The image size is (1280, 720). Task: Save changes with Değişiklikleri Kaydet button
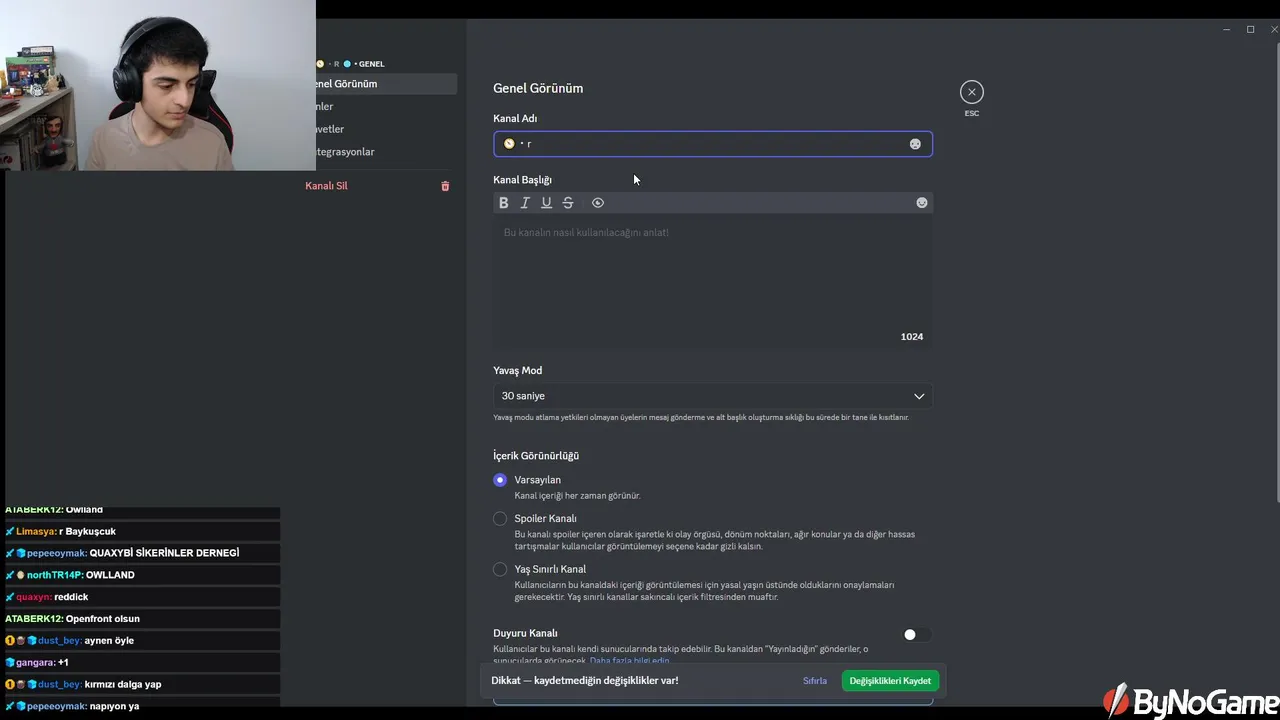click(890, 681)
